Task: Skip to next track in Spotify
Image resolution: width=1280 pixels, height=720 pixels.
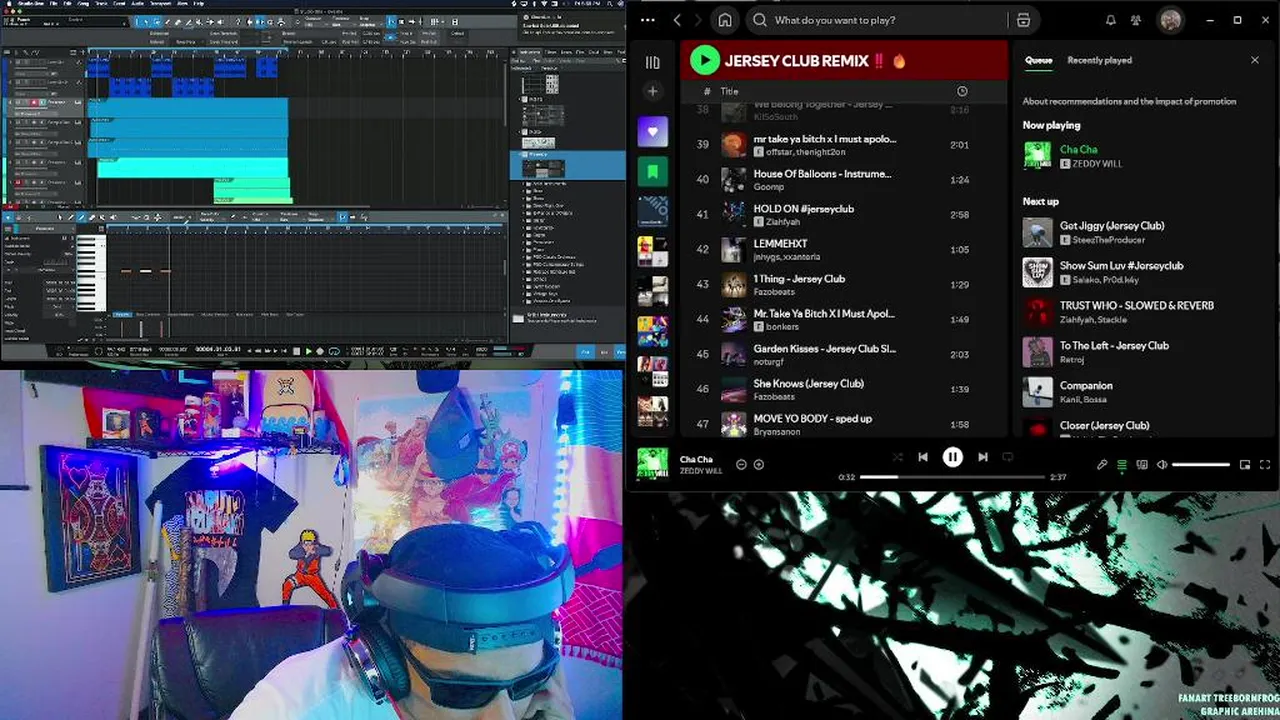Action: pos(983,457)
